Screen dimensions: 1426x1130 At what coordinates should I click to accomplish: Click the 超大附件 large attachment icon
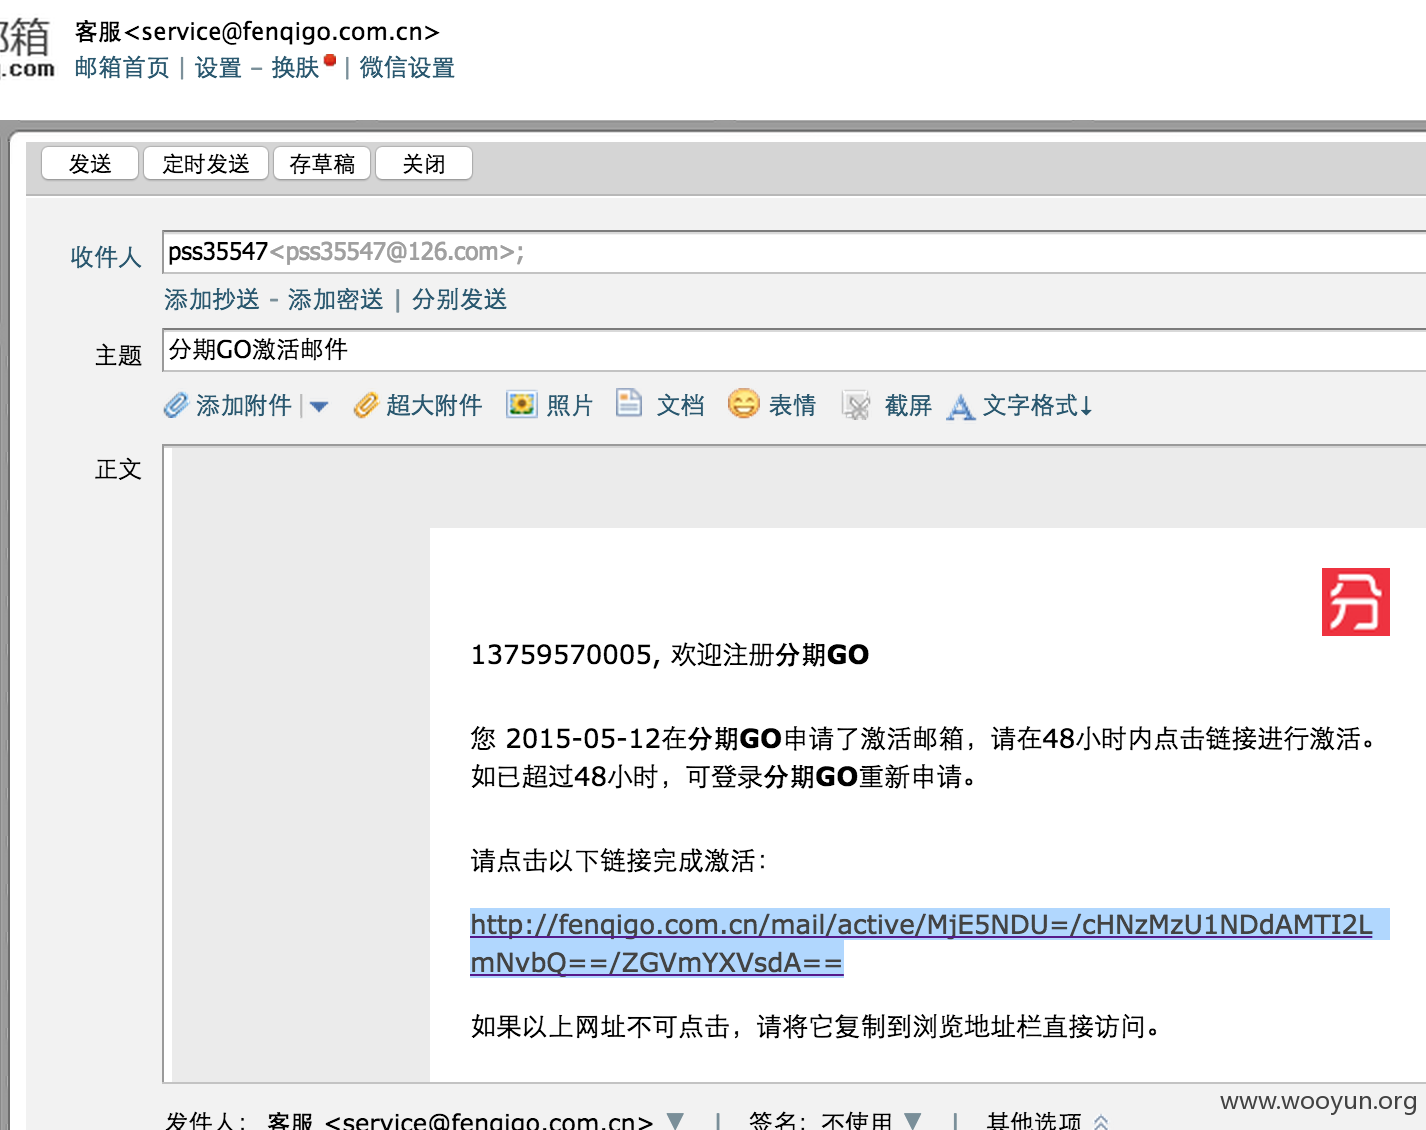pos(366,405)
